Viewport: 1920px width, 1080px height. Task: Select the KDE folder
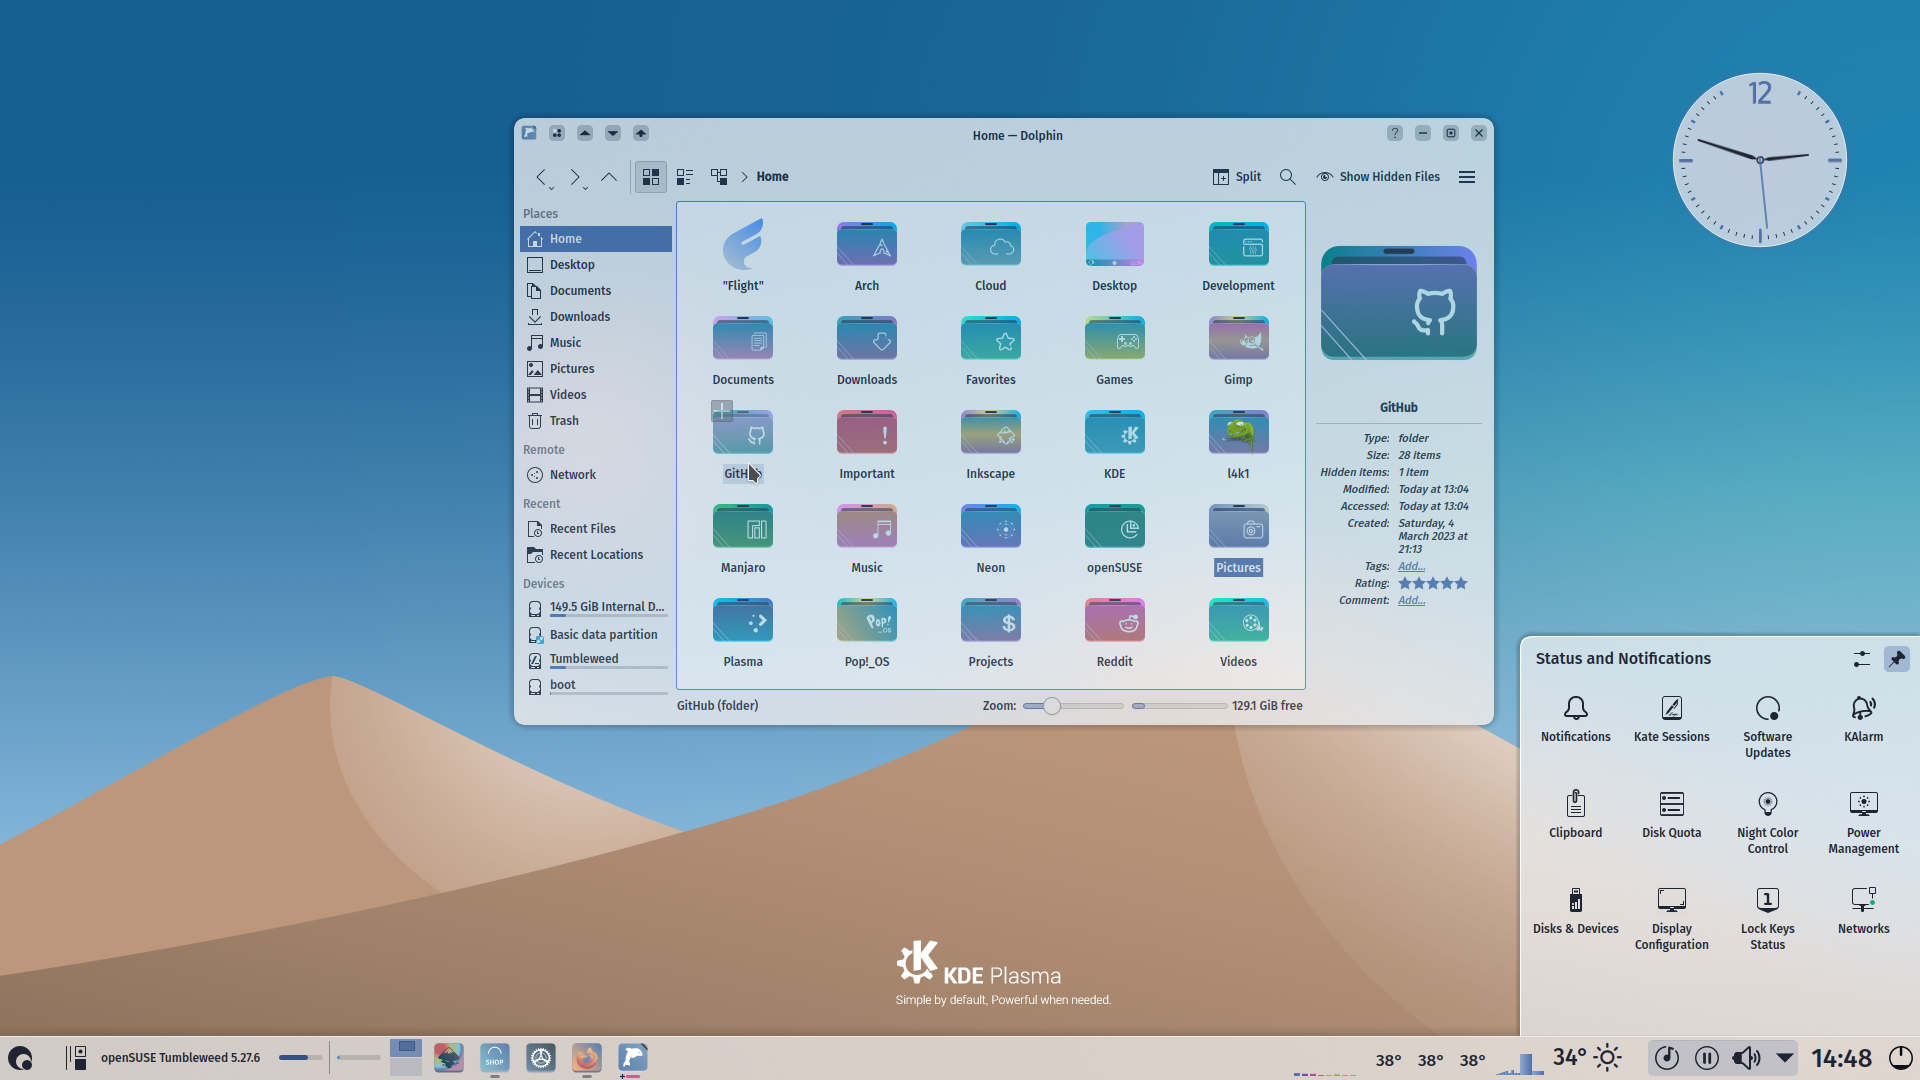point(1114,444)
